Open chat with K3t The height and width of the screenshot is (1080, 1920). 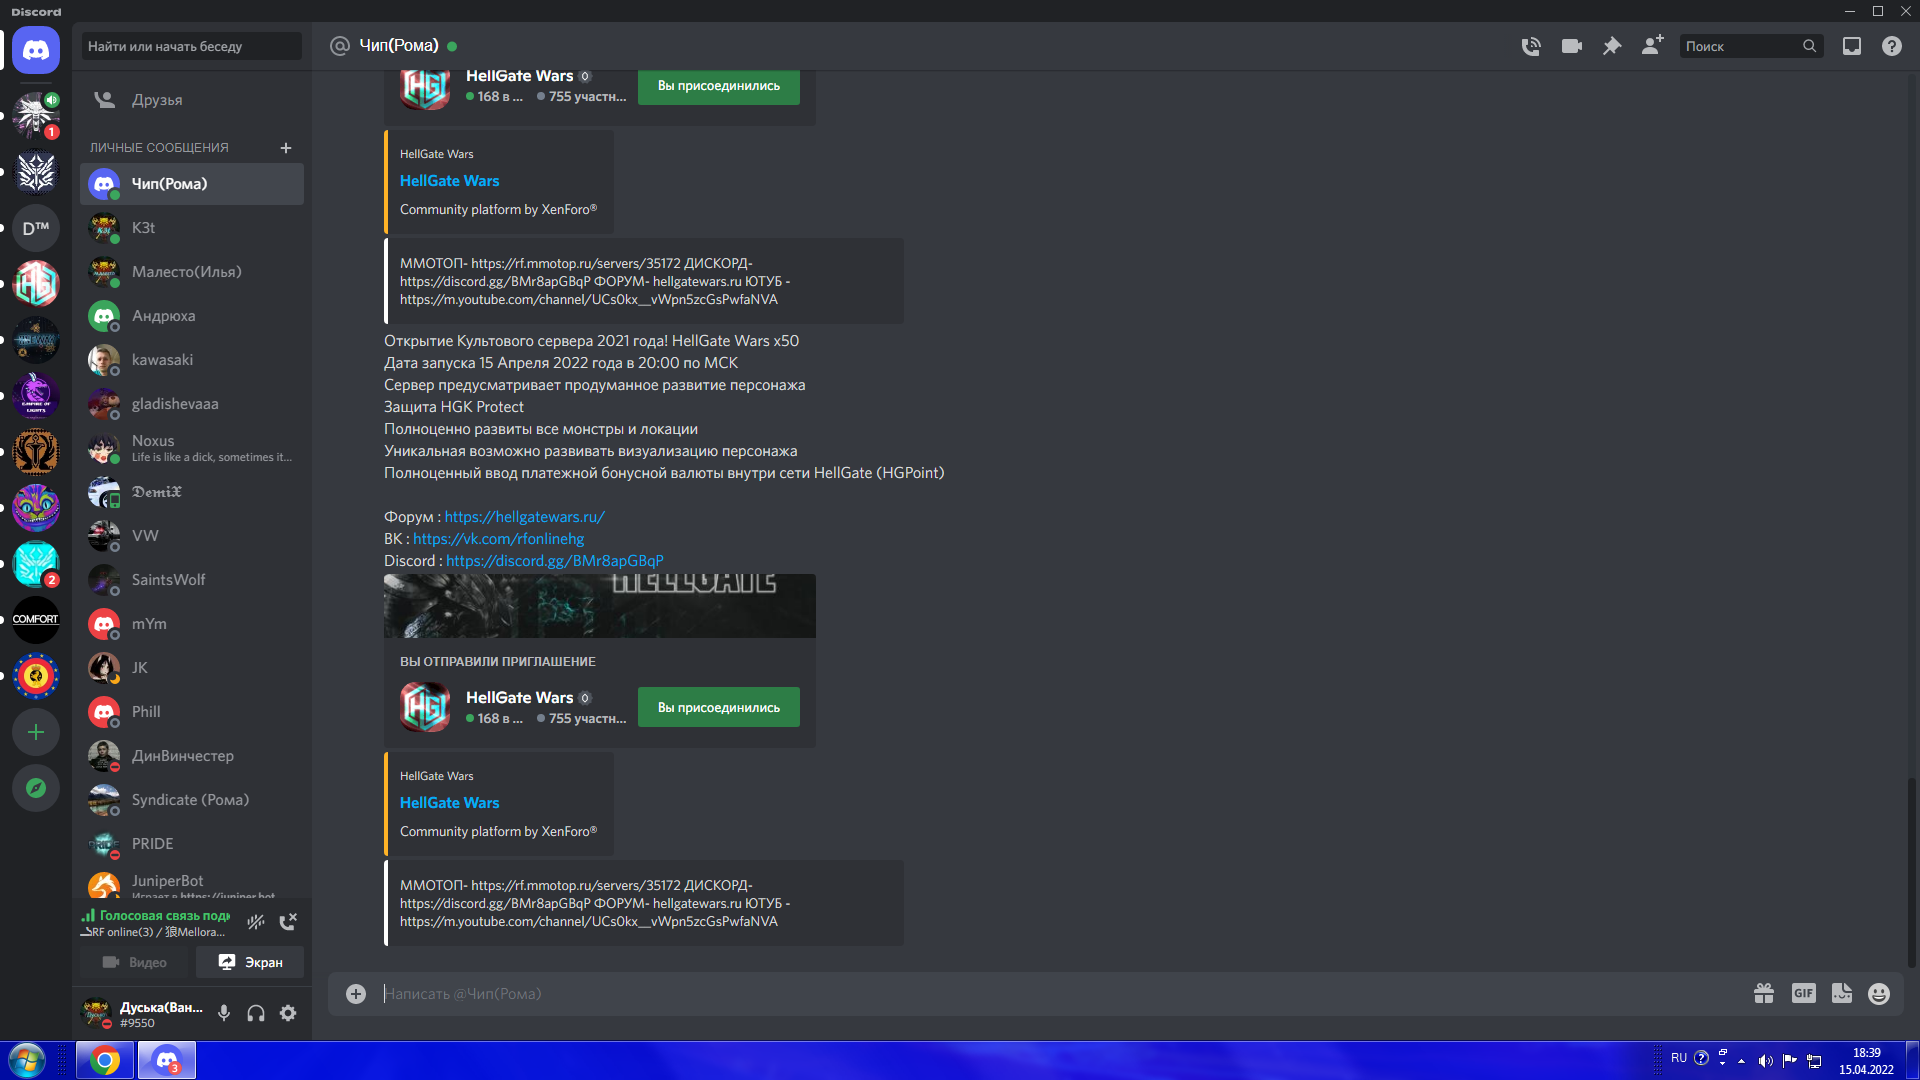(192, 228)
